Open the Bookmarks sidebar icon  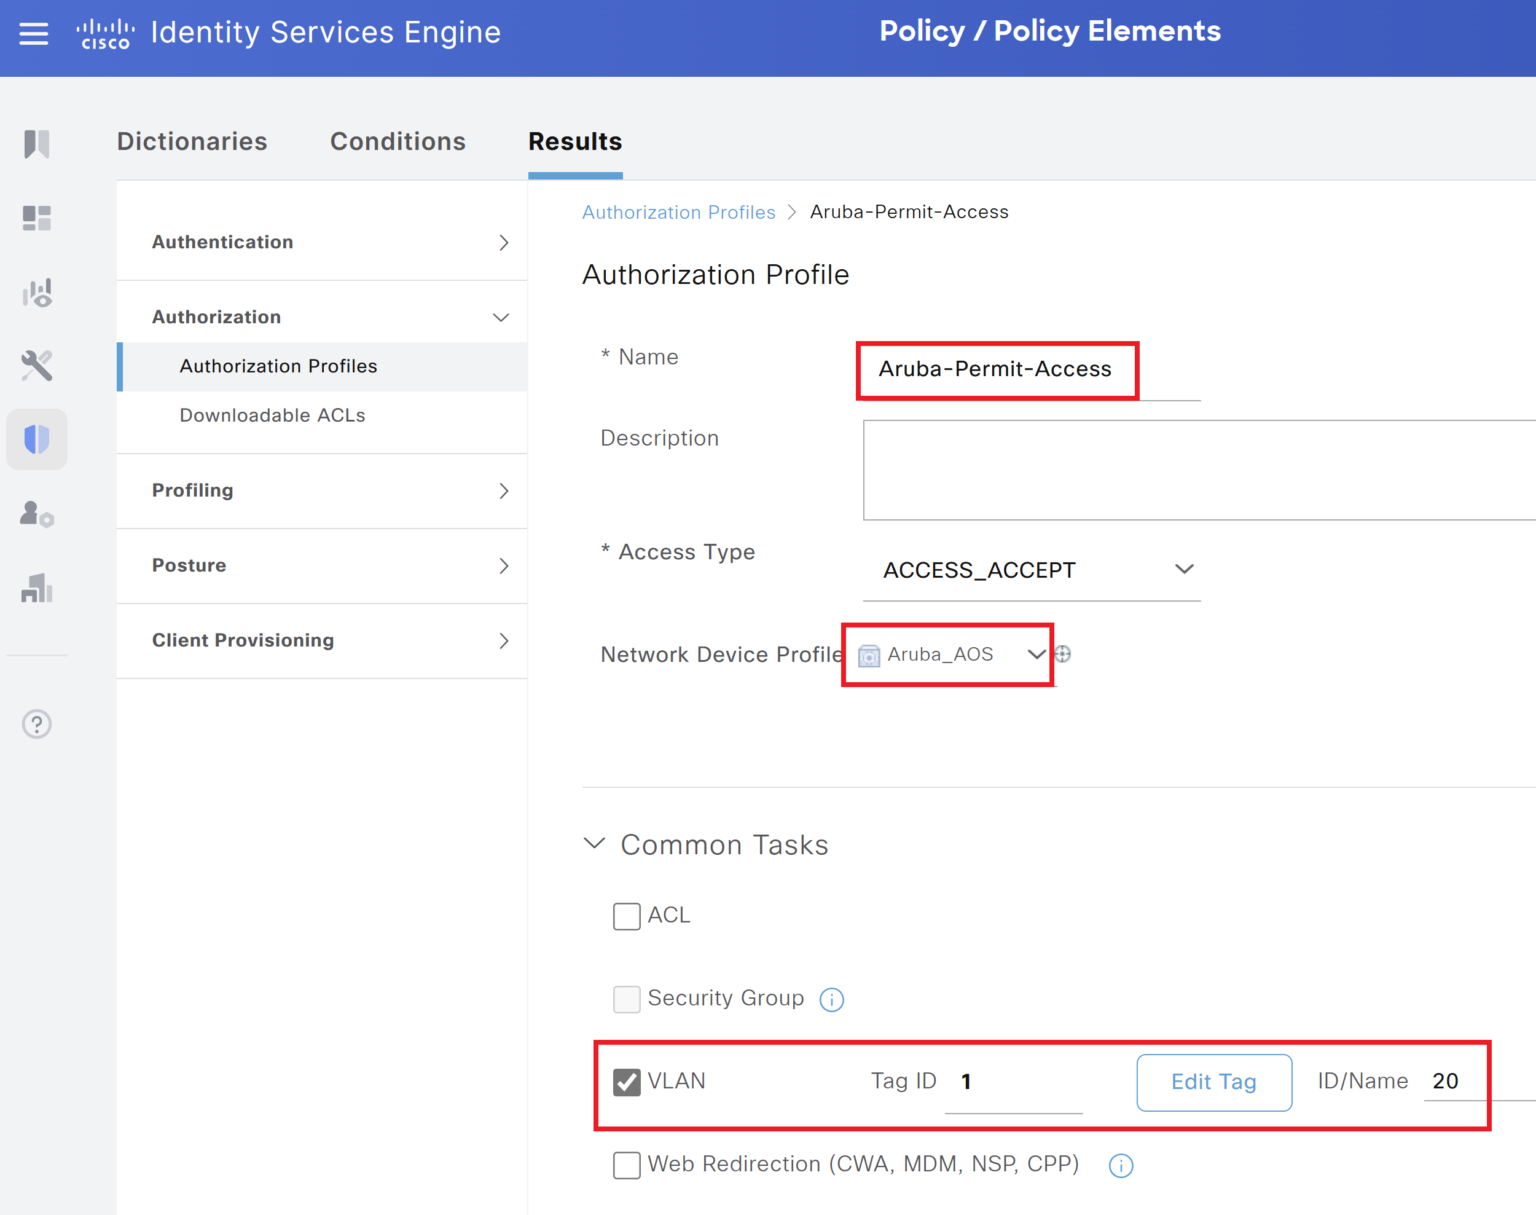[x=37, y=144]
